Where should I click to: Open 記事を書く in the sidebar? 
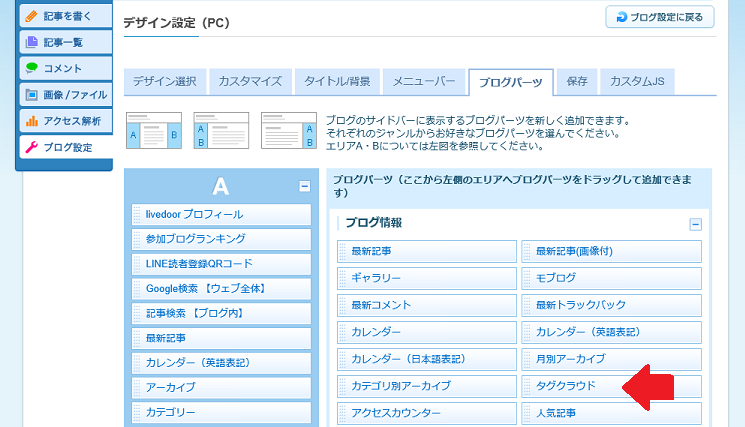pos(66,16)
